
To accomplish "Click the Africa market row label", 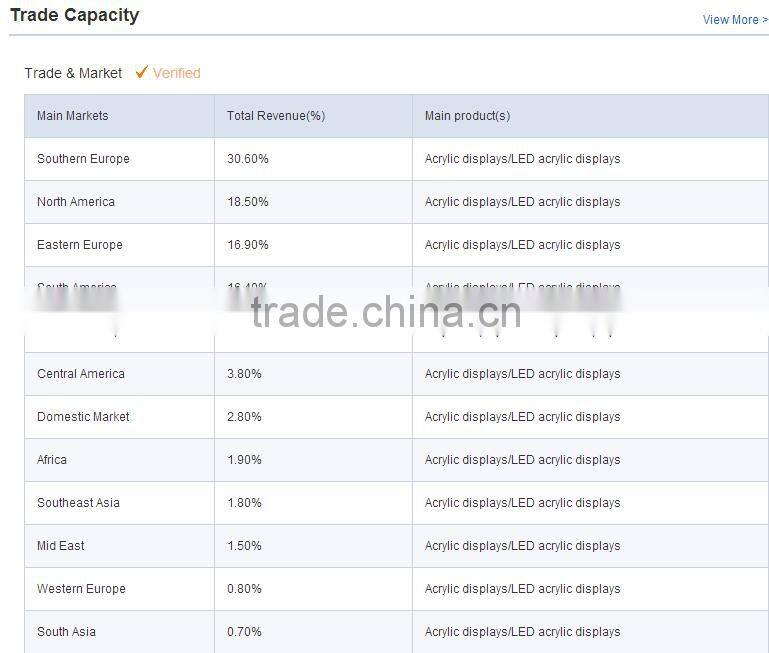I will [x=52, y=460].
